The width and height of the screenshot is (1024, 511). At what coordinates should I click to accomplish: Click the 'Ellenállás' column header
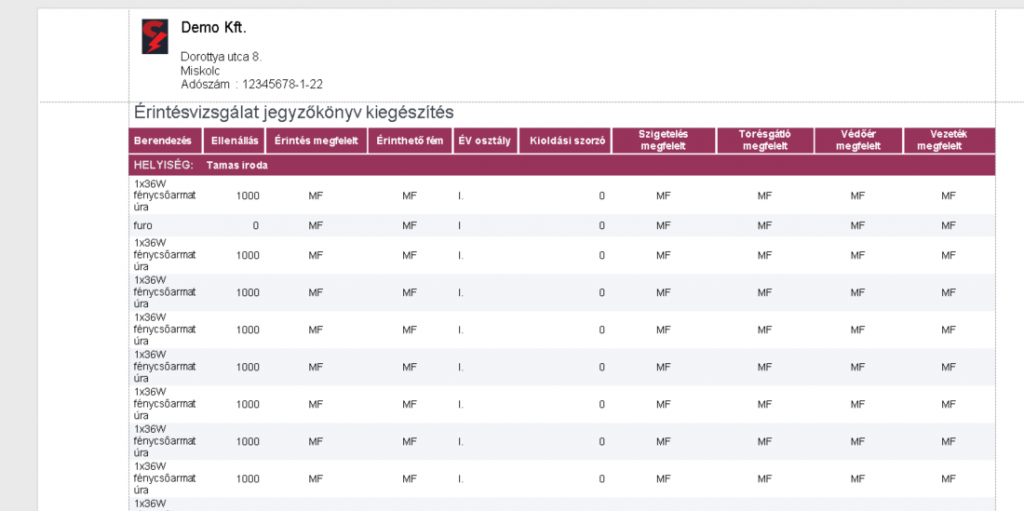234,141
